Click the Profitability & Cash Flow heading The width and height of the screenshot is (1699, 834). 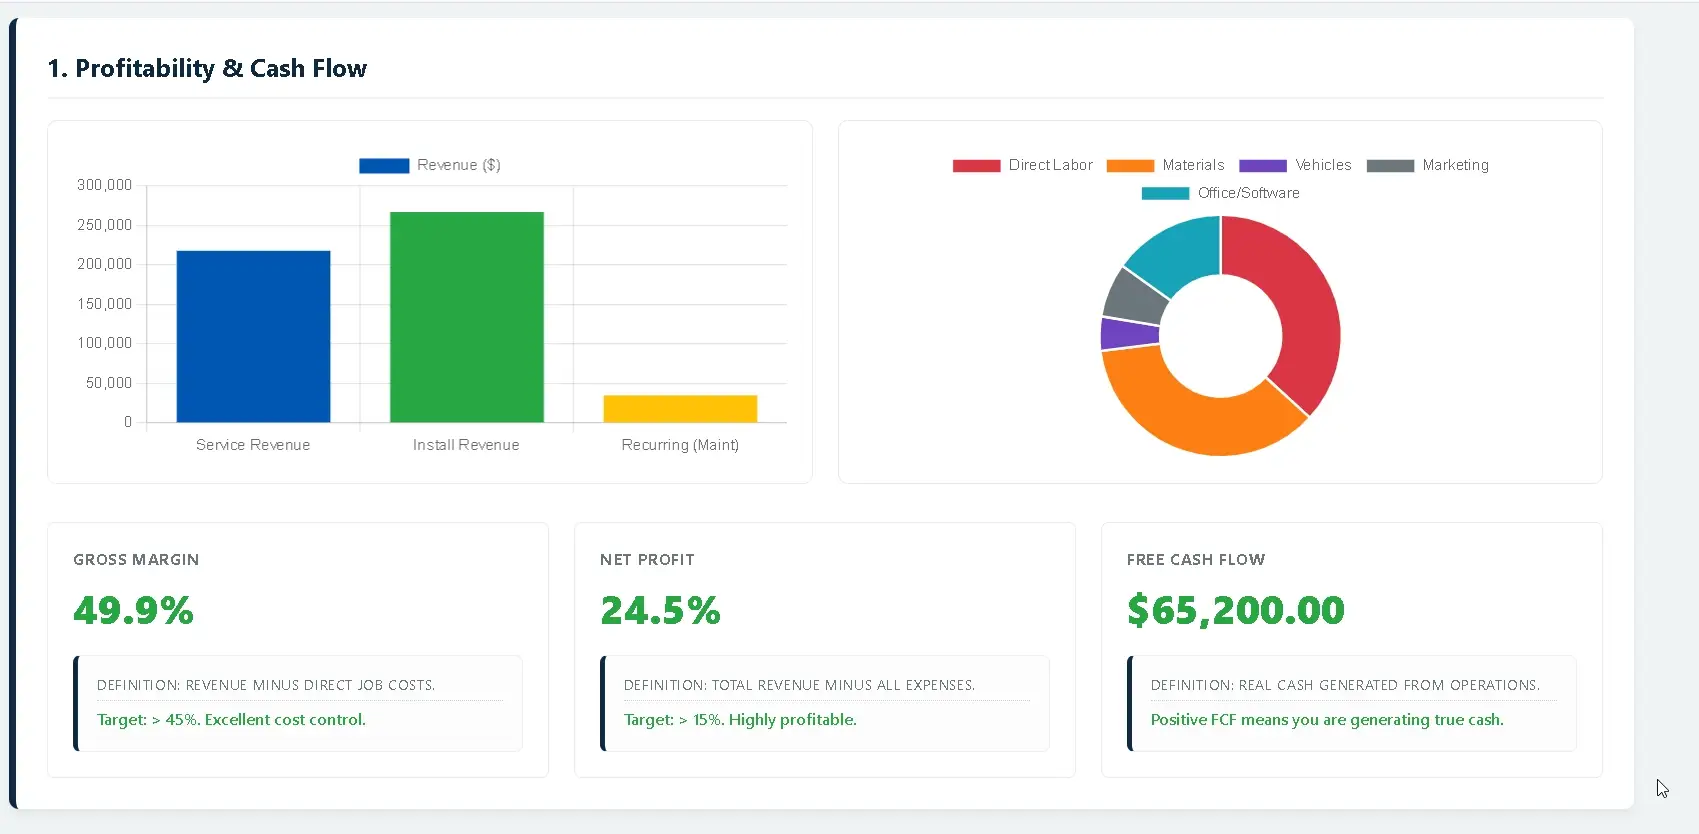pyautogui.click(x=207, y=68)
